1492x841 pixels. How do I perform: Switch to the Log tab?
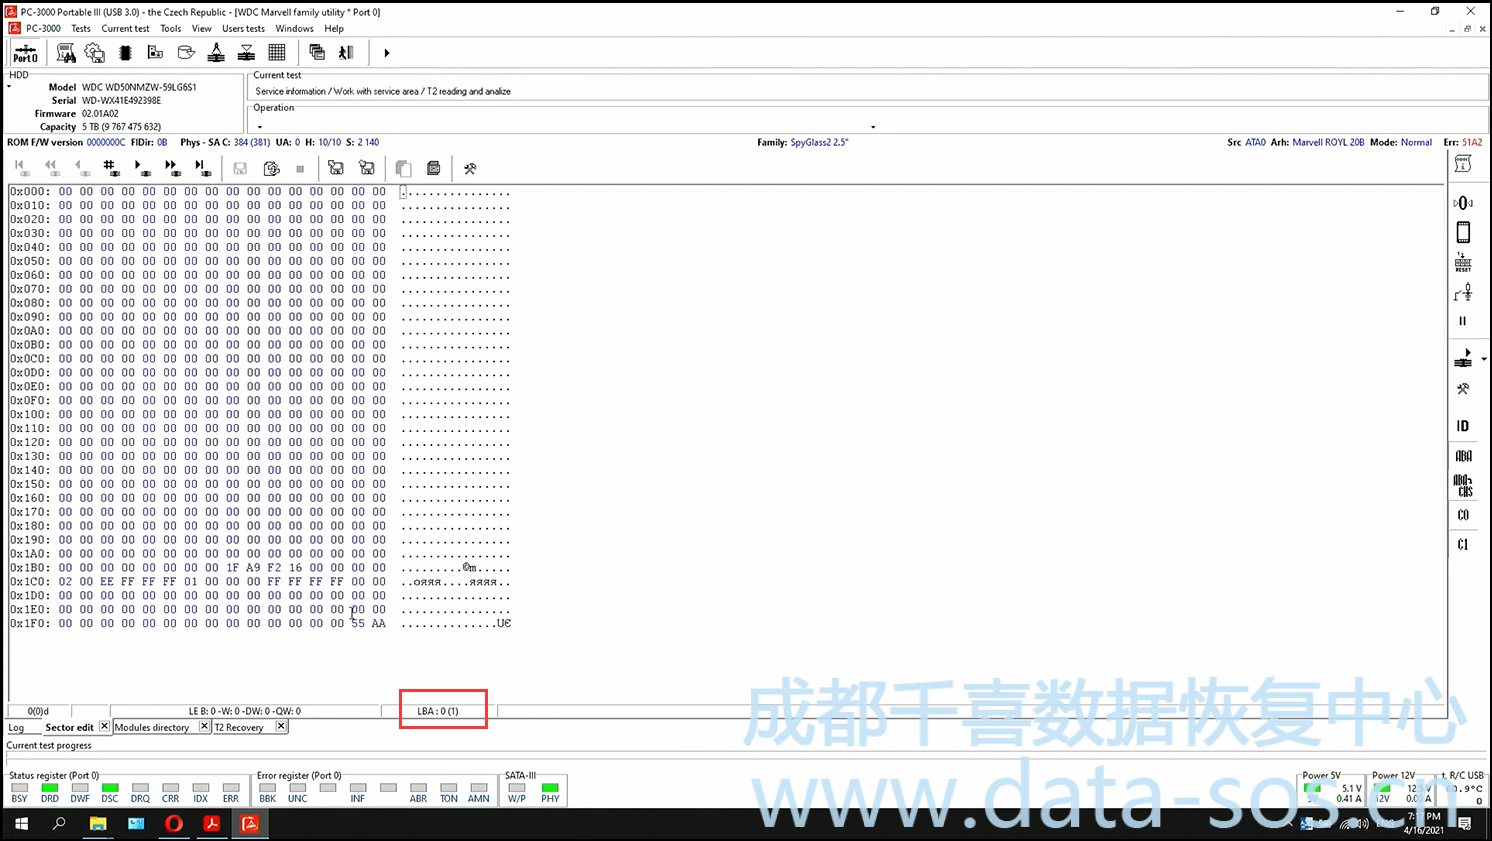coord(17,728)
